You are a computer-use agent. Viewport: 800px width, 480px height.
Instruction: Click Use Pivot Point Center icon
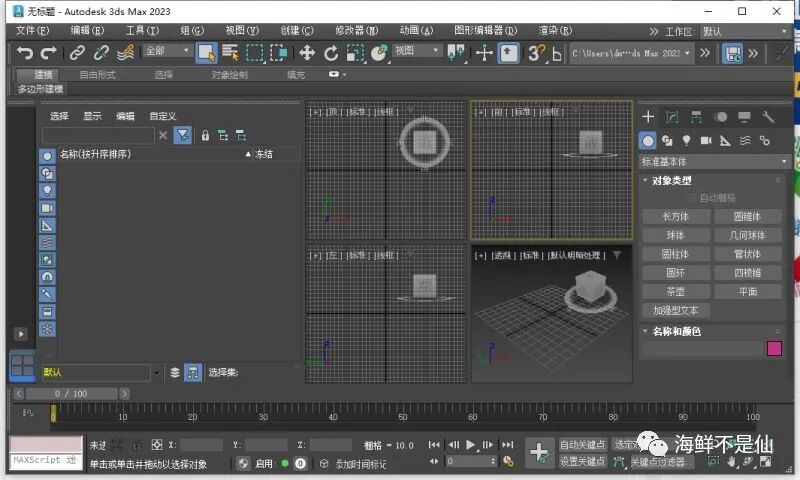(x=456, y=53)
